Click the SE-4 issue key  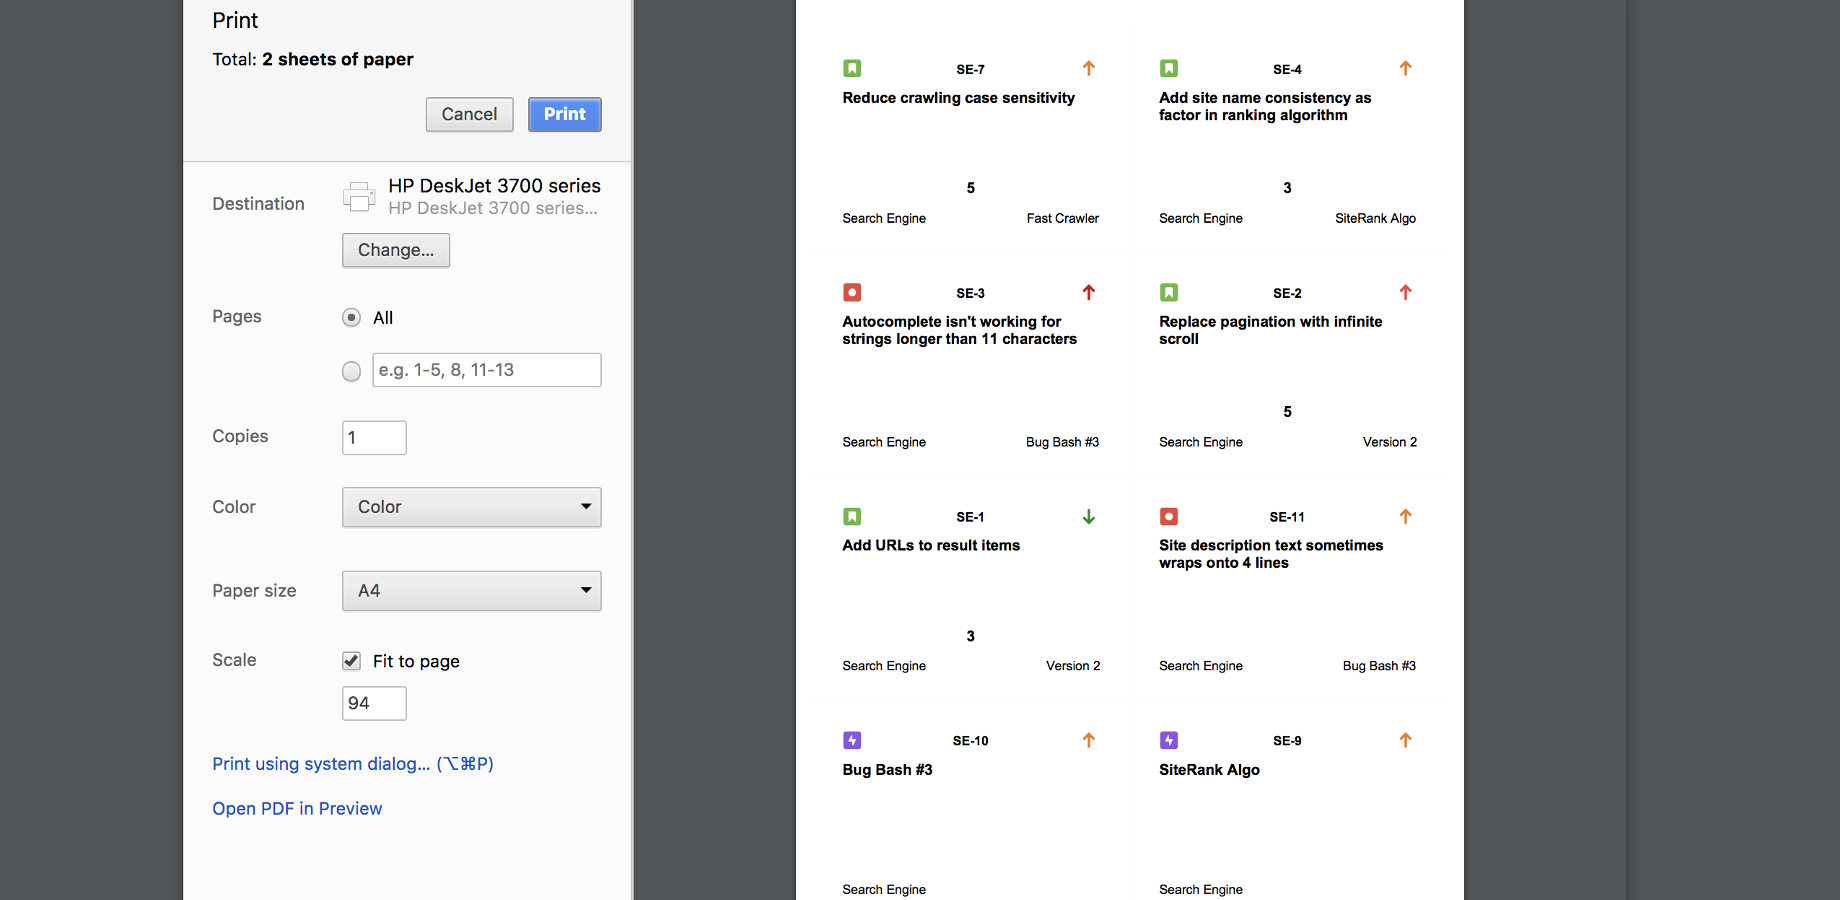click(1287, 69)
